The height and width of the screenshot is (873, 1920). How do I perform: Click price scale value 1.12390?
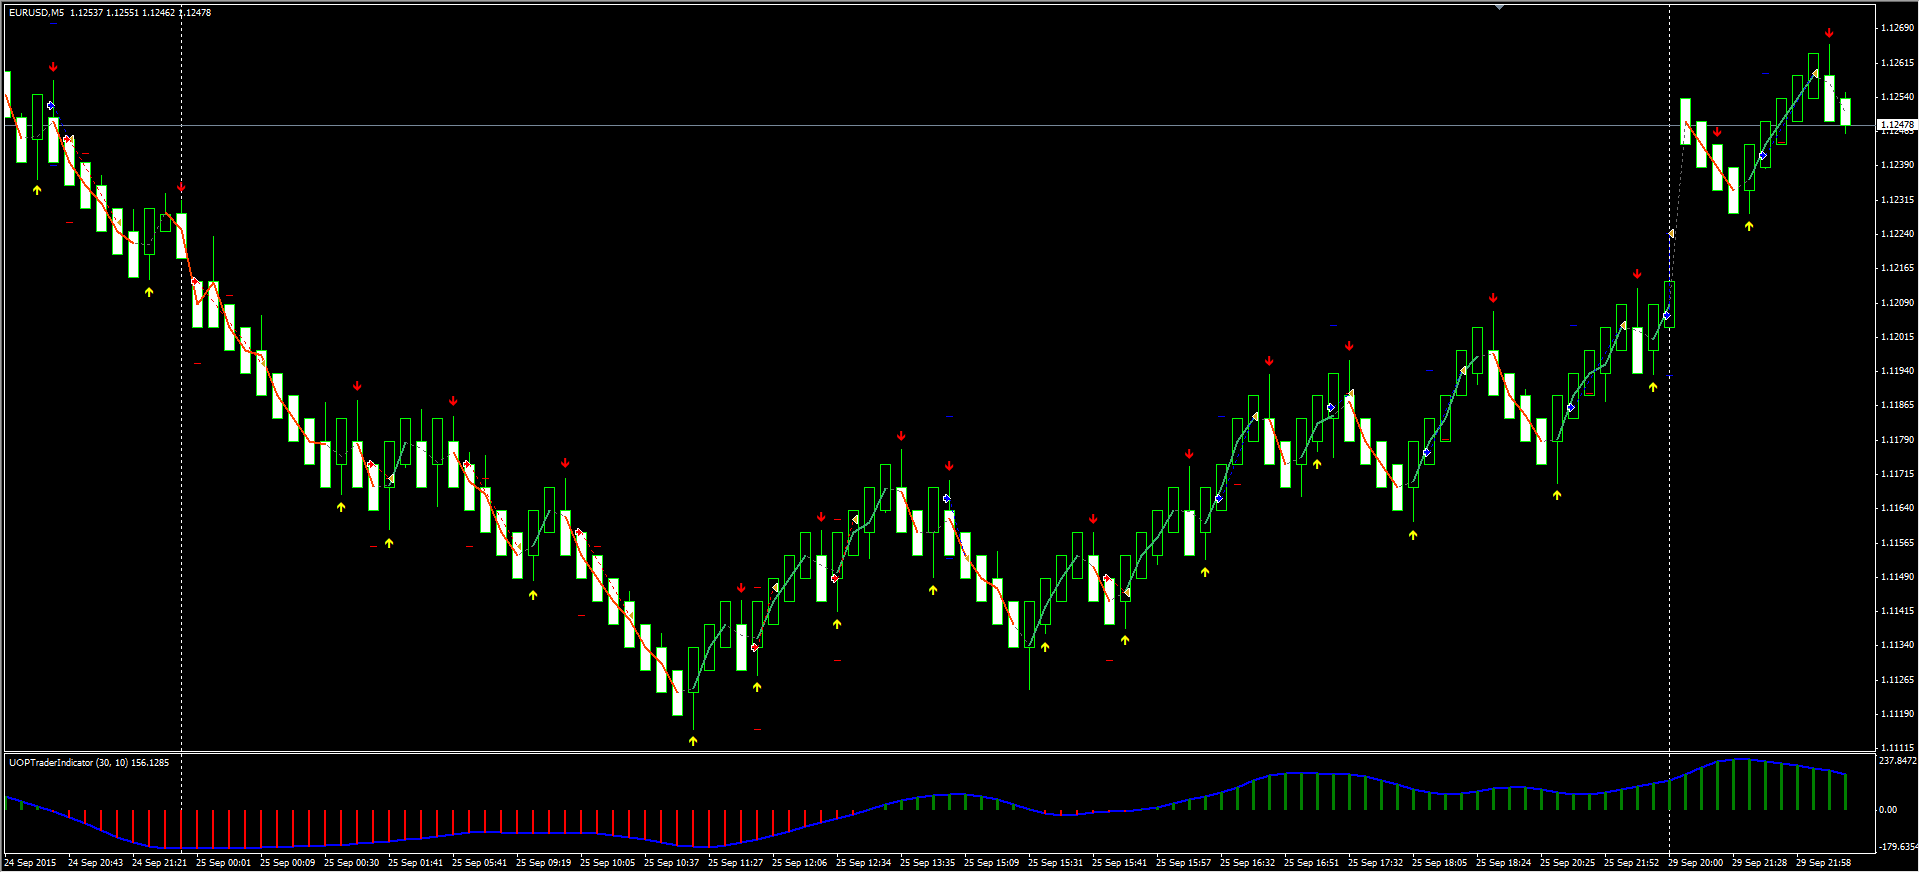point(1897,164)
